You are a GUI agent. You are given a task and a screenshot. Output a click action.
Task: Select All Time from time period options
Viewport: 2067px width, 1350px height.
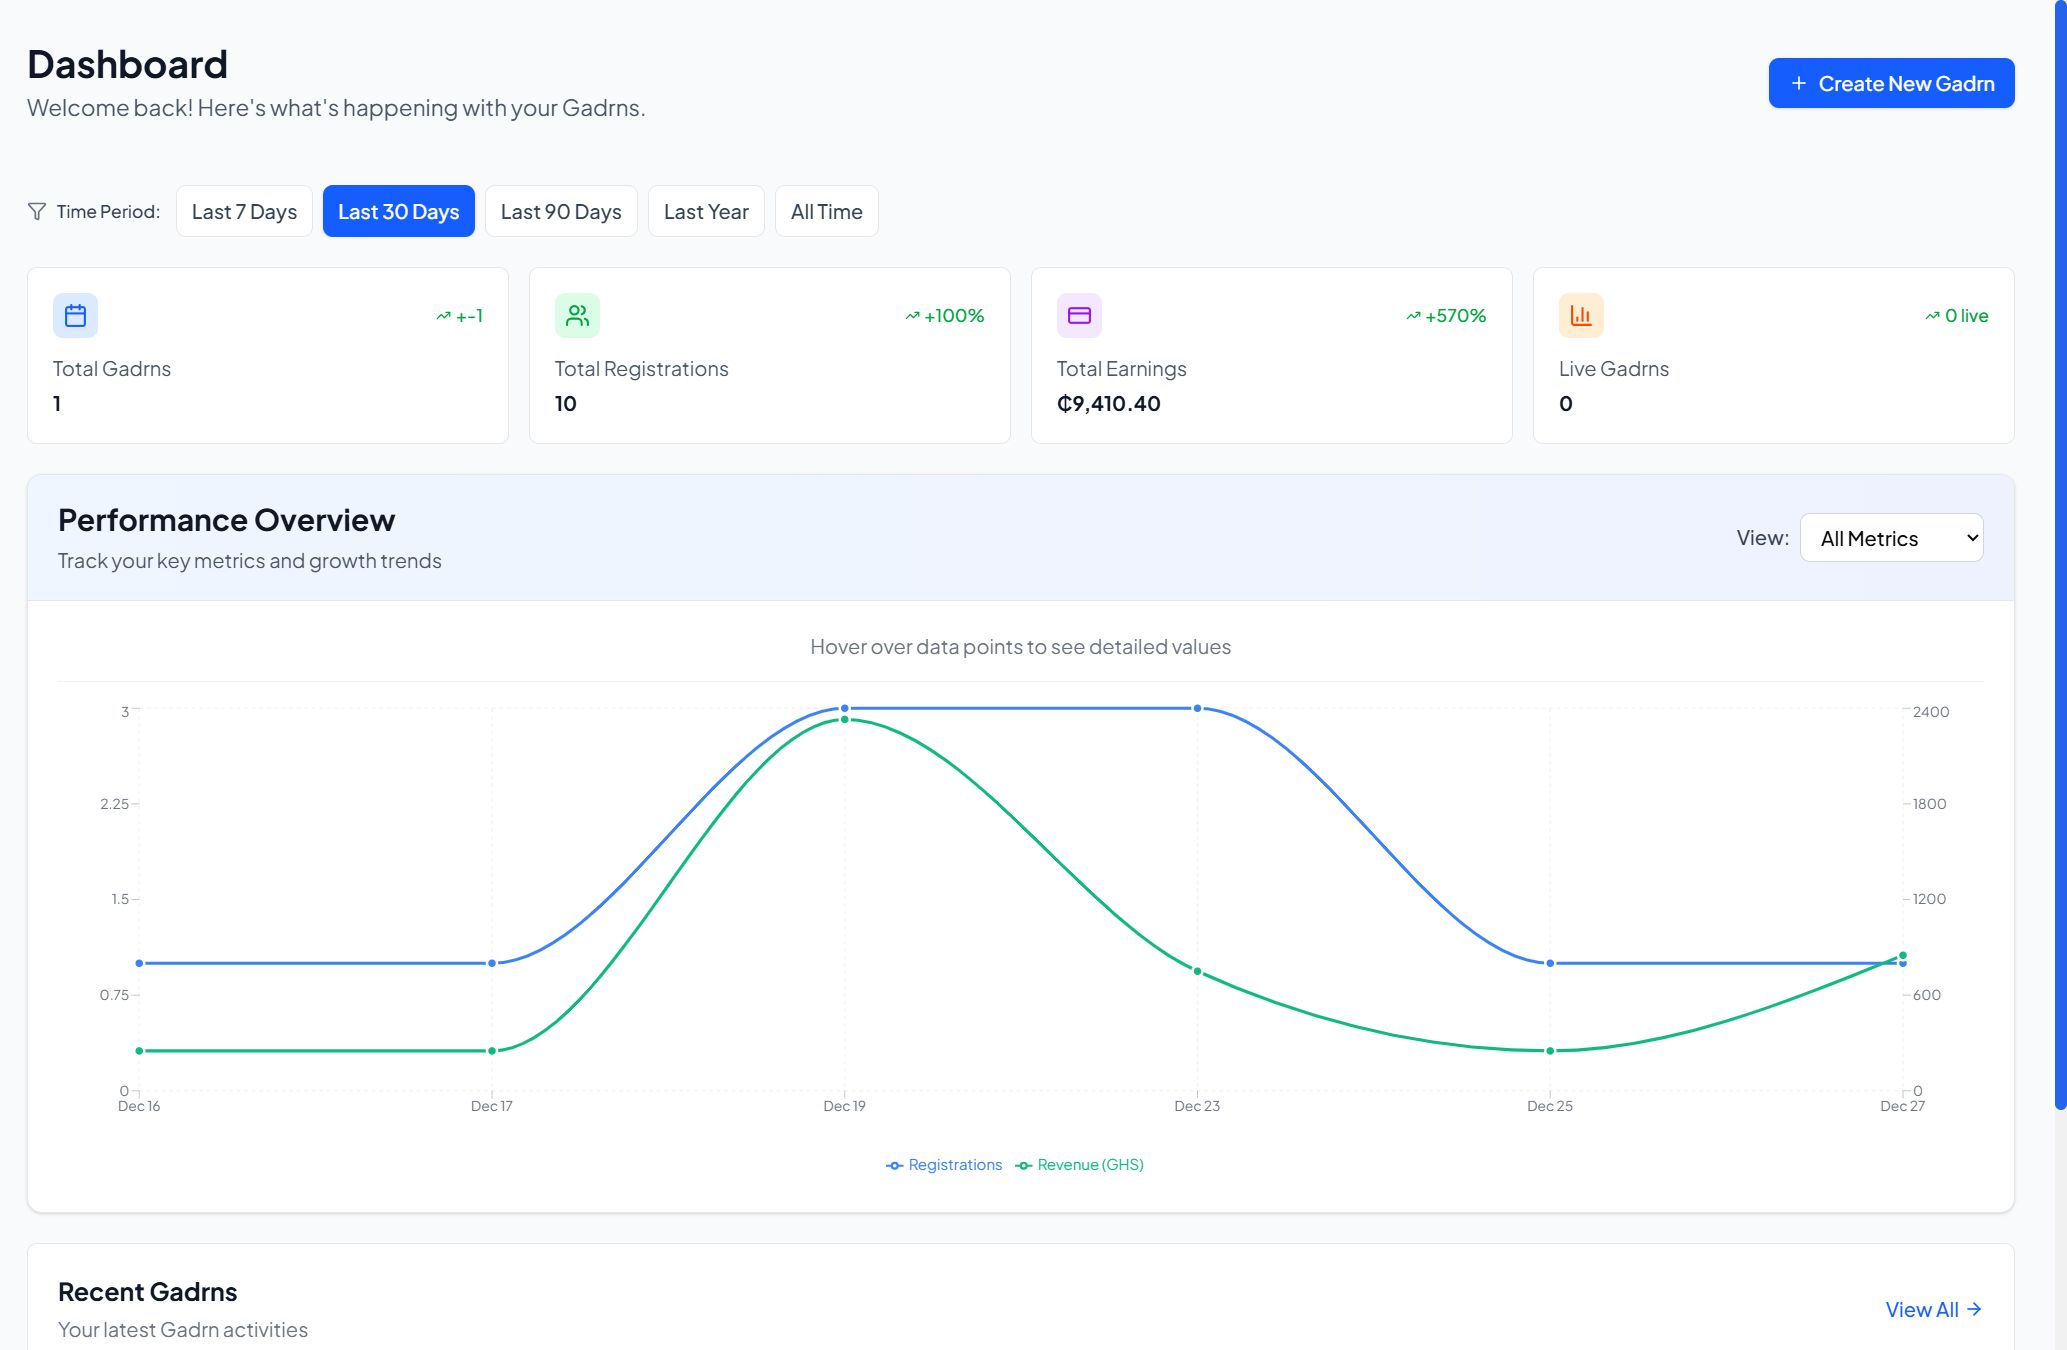tap(826, 211)
